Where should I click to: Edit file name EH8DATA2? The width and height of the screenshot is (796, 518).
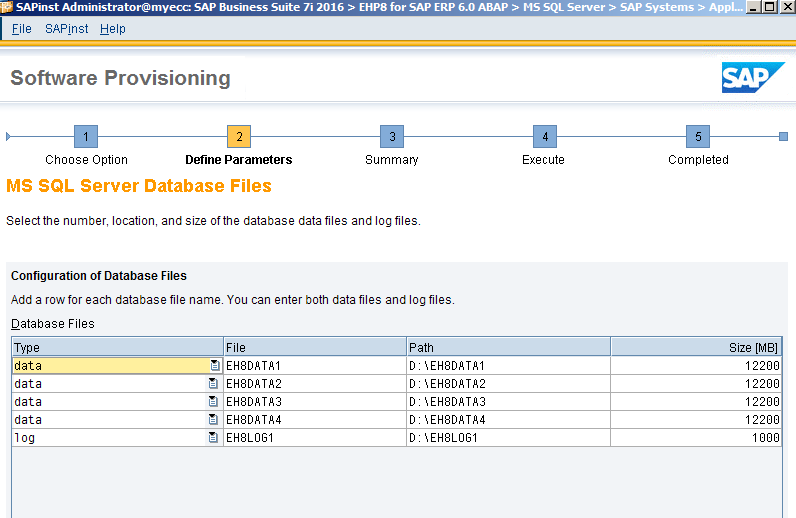coord(315,384)
